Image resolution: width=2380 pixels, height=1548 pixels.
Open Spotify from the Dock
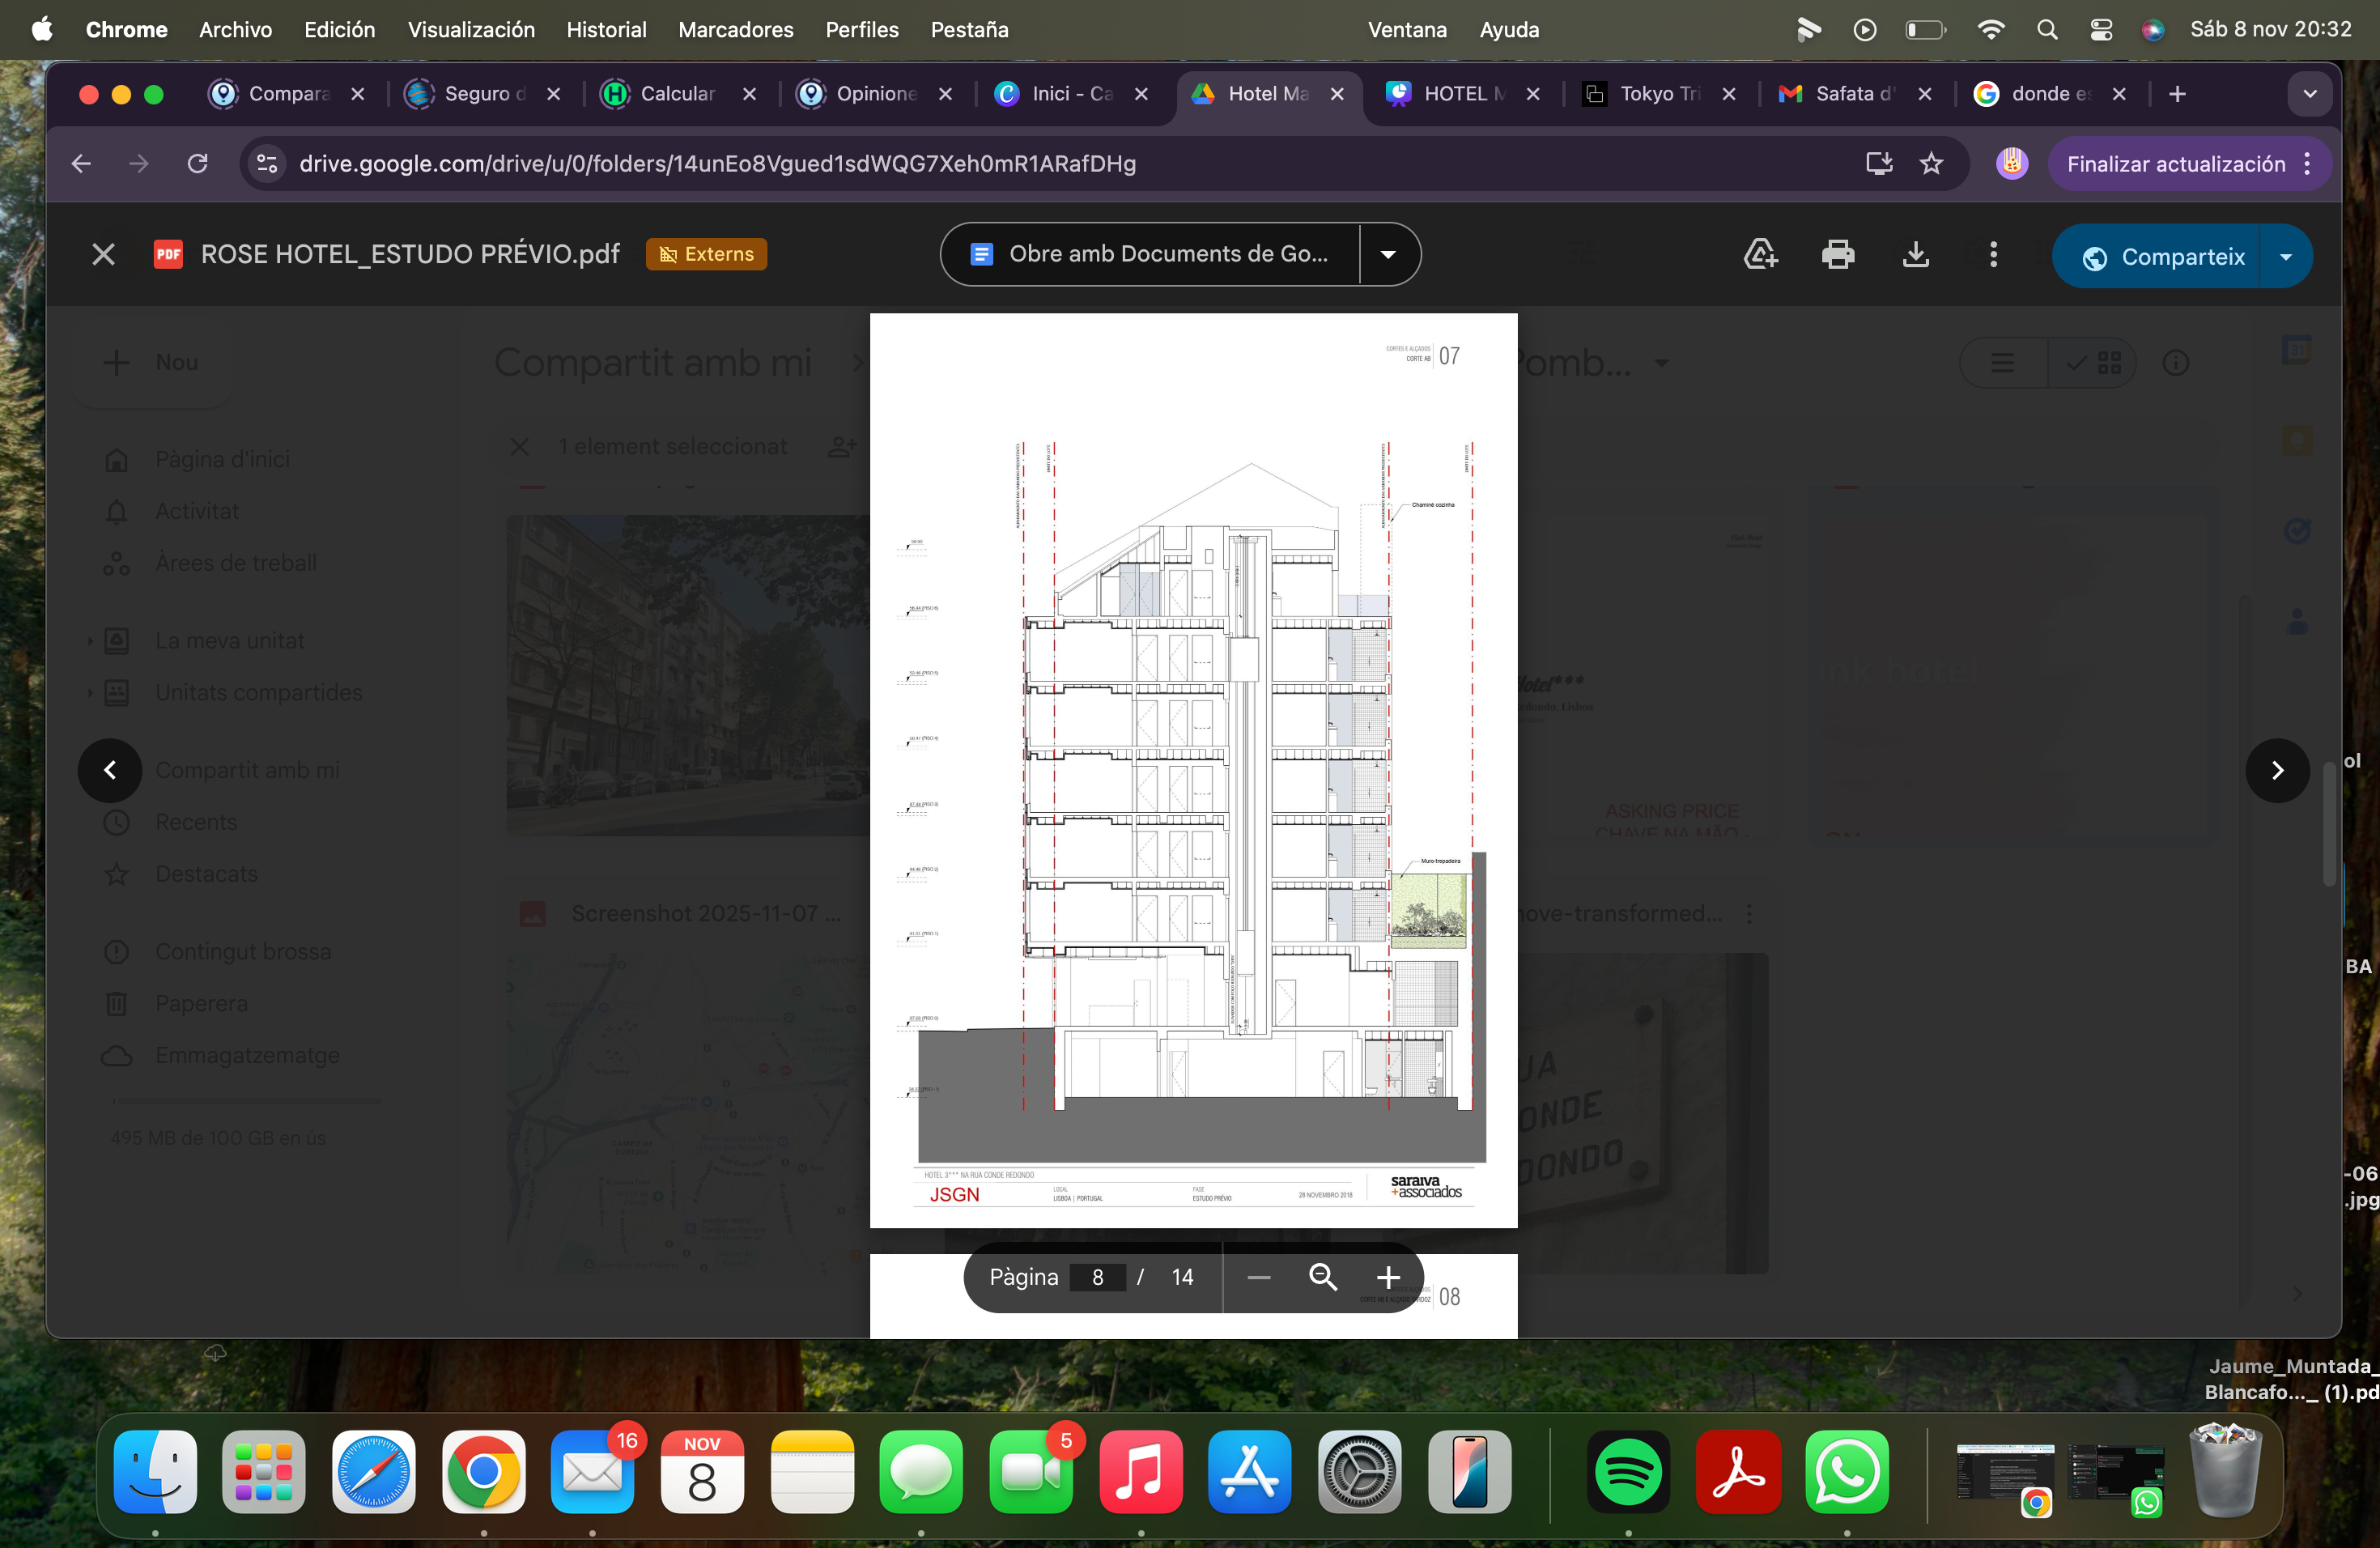pos(1628,1472)
